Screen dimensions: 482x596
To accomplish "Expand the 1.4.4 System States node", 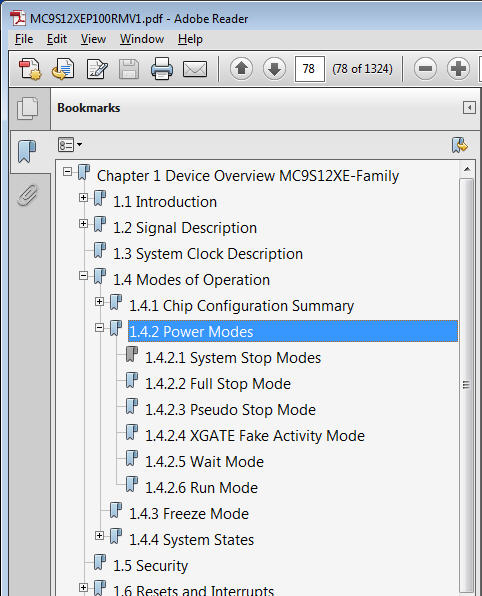I will pyautogui.click(x=100, y=536).
